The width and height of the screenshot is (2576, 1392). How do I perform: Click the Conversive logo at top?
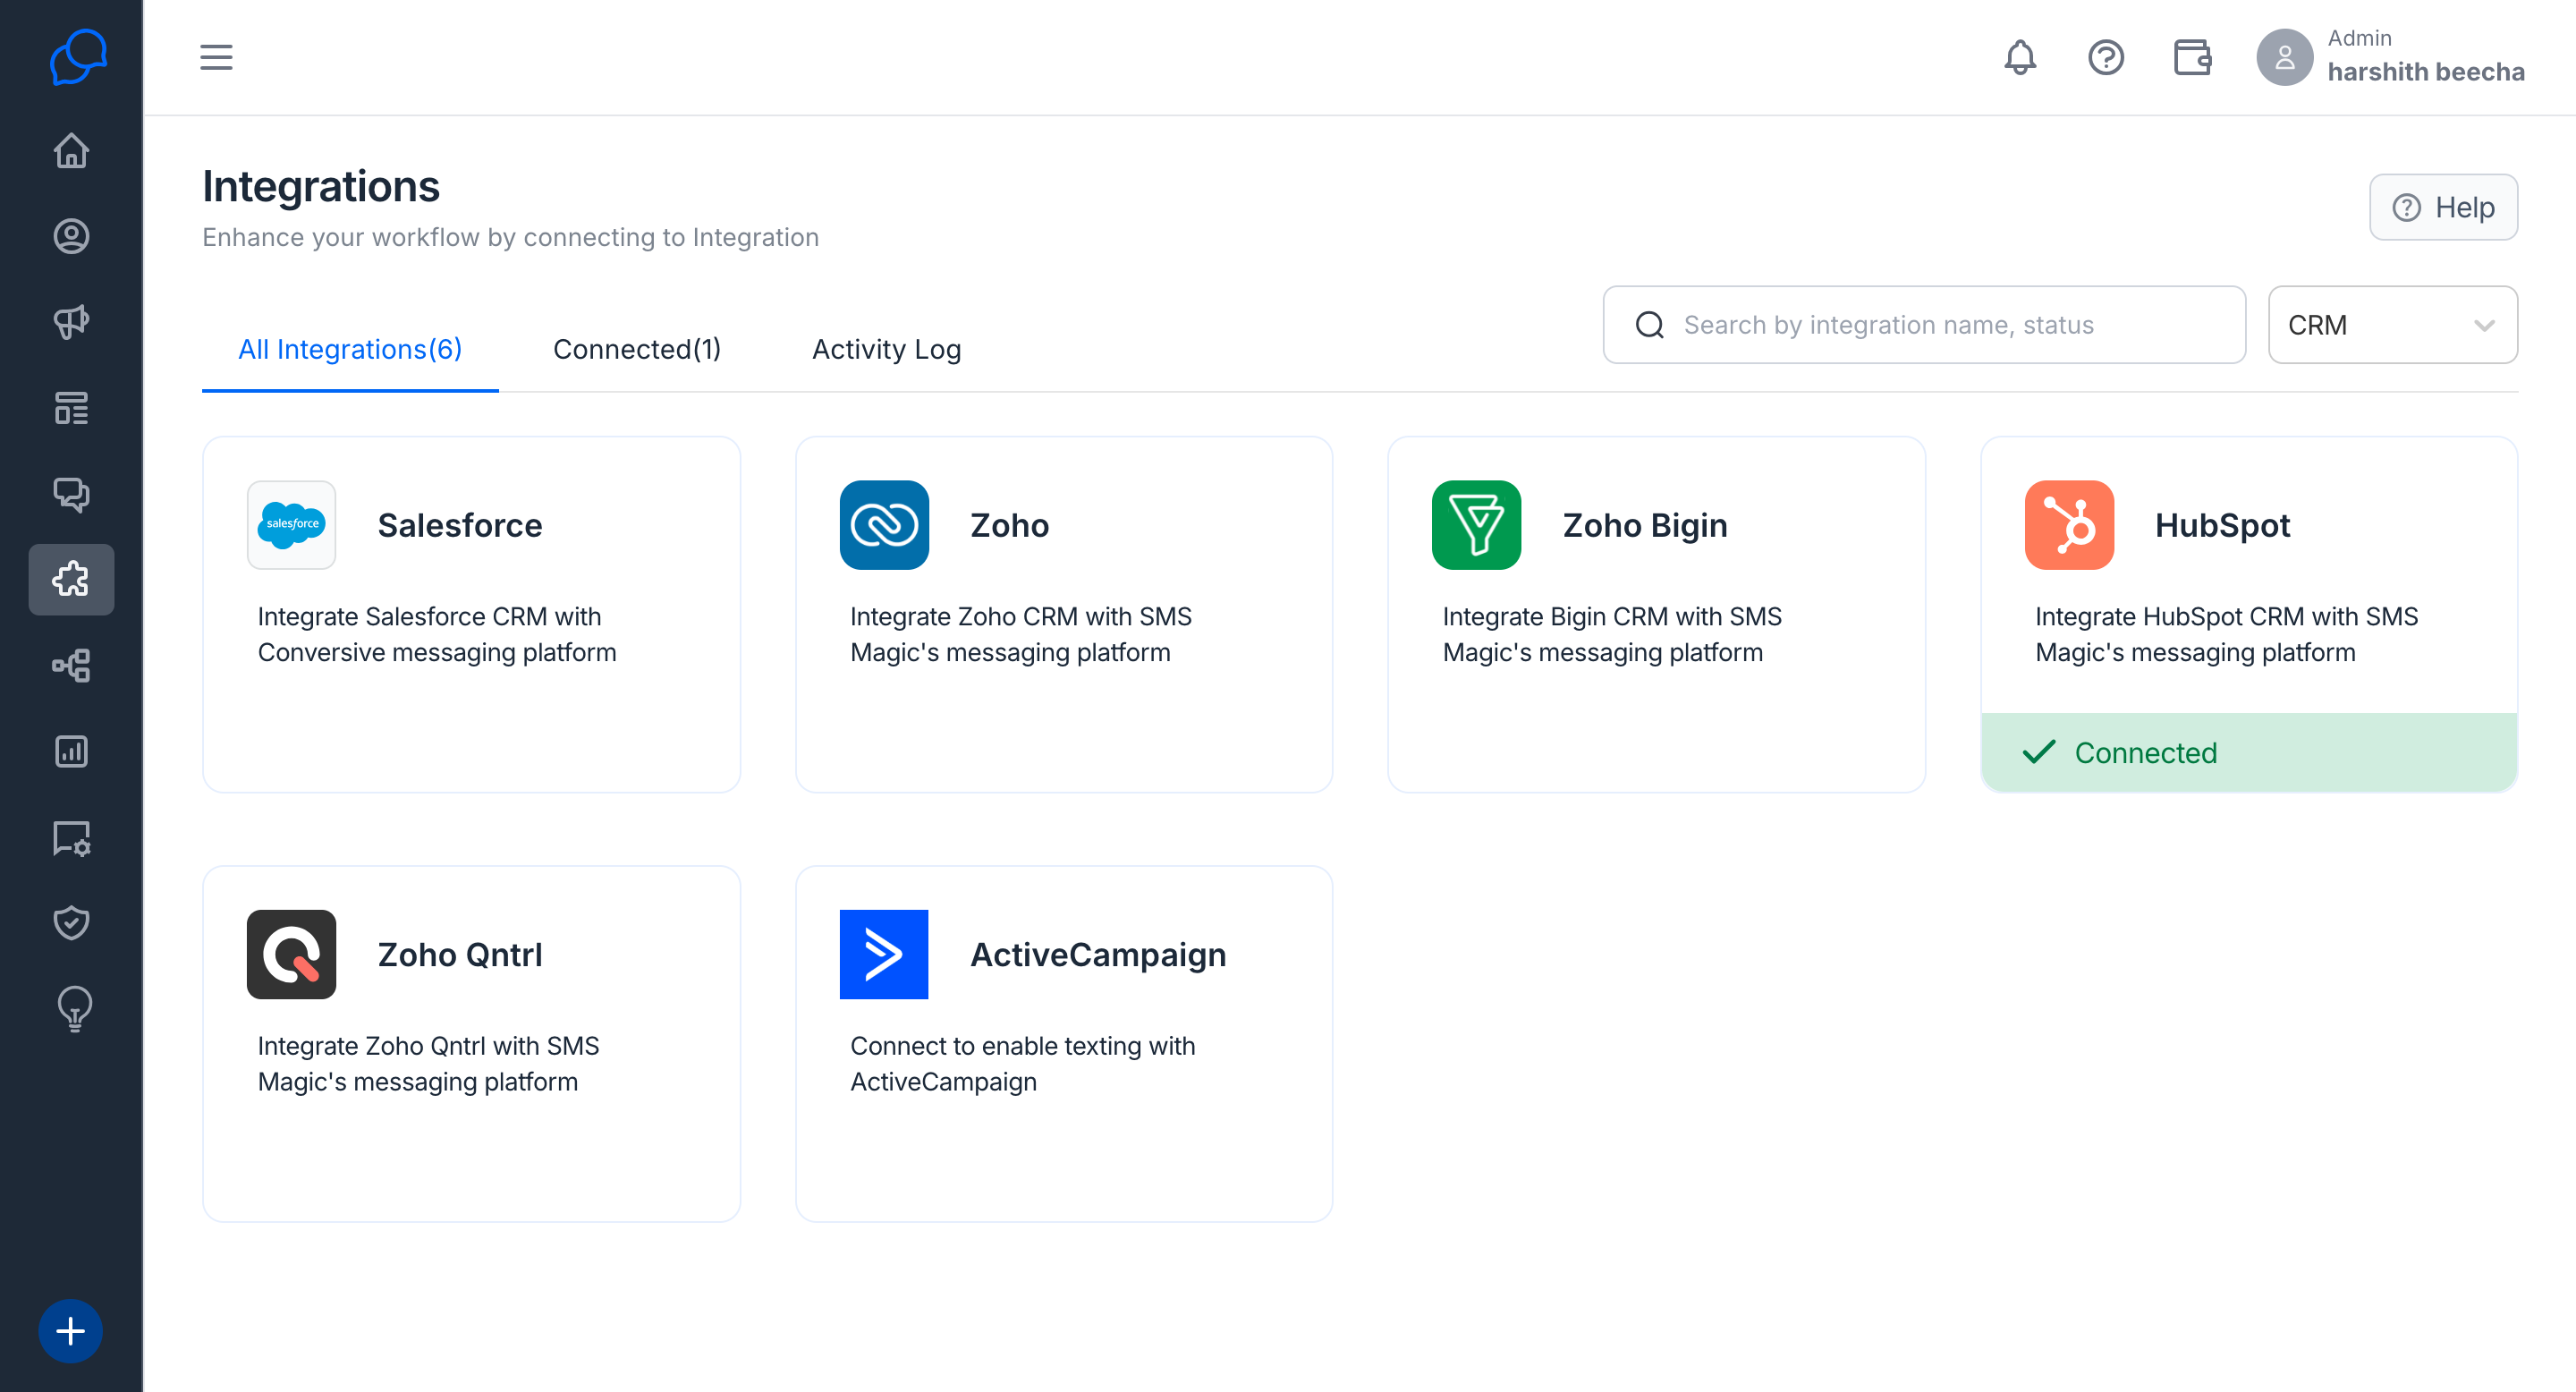78,57
